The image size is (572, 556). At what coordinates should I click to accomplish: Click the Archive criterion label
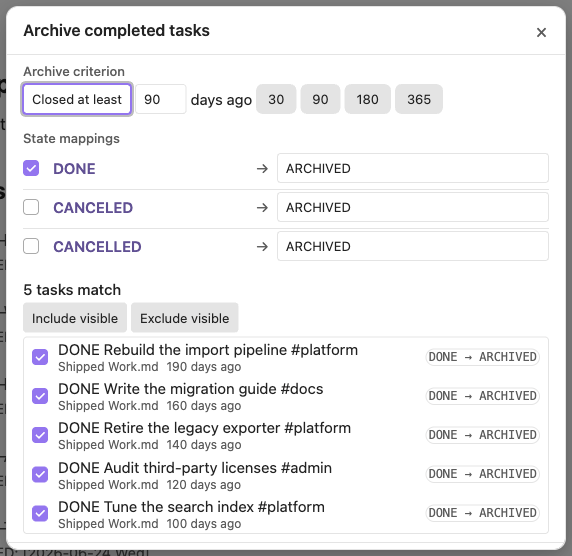click(74, 72)
